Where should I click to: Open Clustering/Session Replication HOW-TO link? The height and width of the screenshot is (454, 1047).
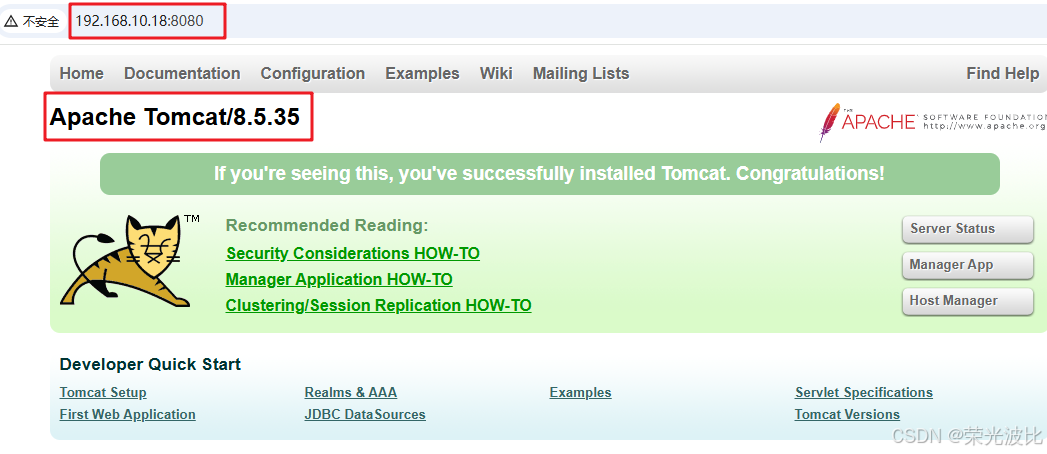coord(379,306)
